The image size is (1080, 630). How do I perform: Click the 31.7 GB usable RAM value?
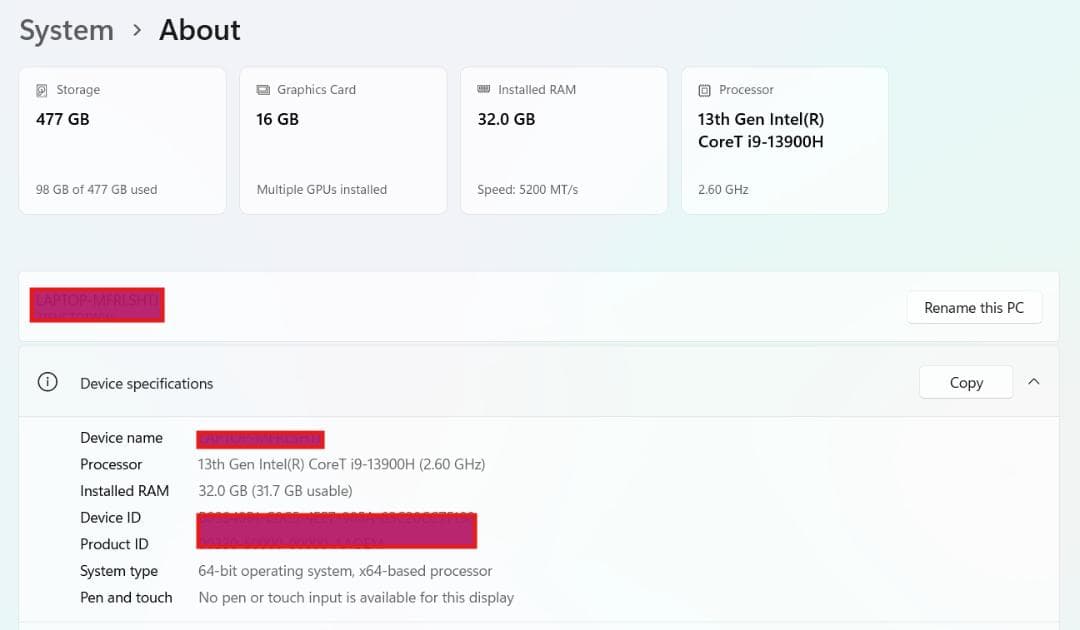(x=275, y=491)
